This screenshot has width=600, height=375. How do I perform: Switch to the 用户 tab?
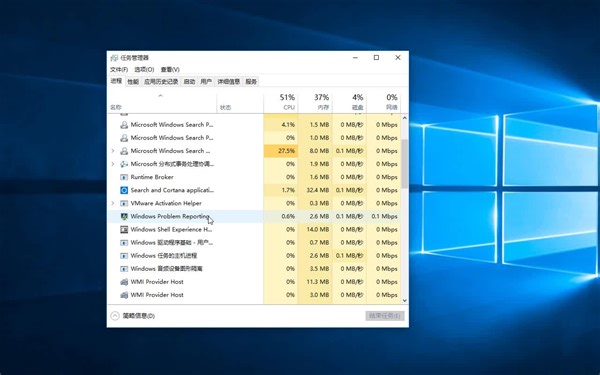(x=206, y=82)
